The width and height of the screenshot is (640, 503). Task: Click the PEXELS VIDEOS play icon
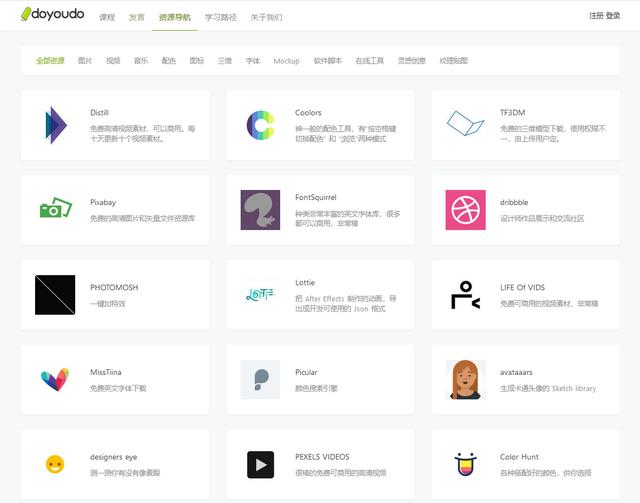(x=260, y=464)
